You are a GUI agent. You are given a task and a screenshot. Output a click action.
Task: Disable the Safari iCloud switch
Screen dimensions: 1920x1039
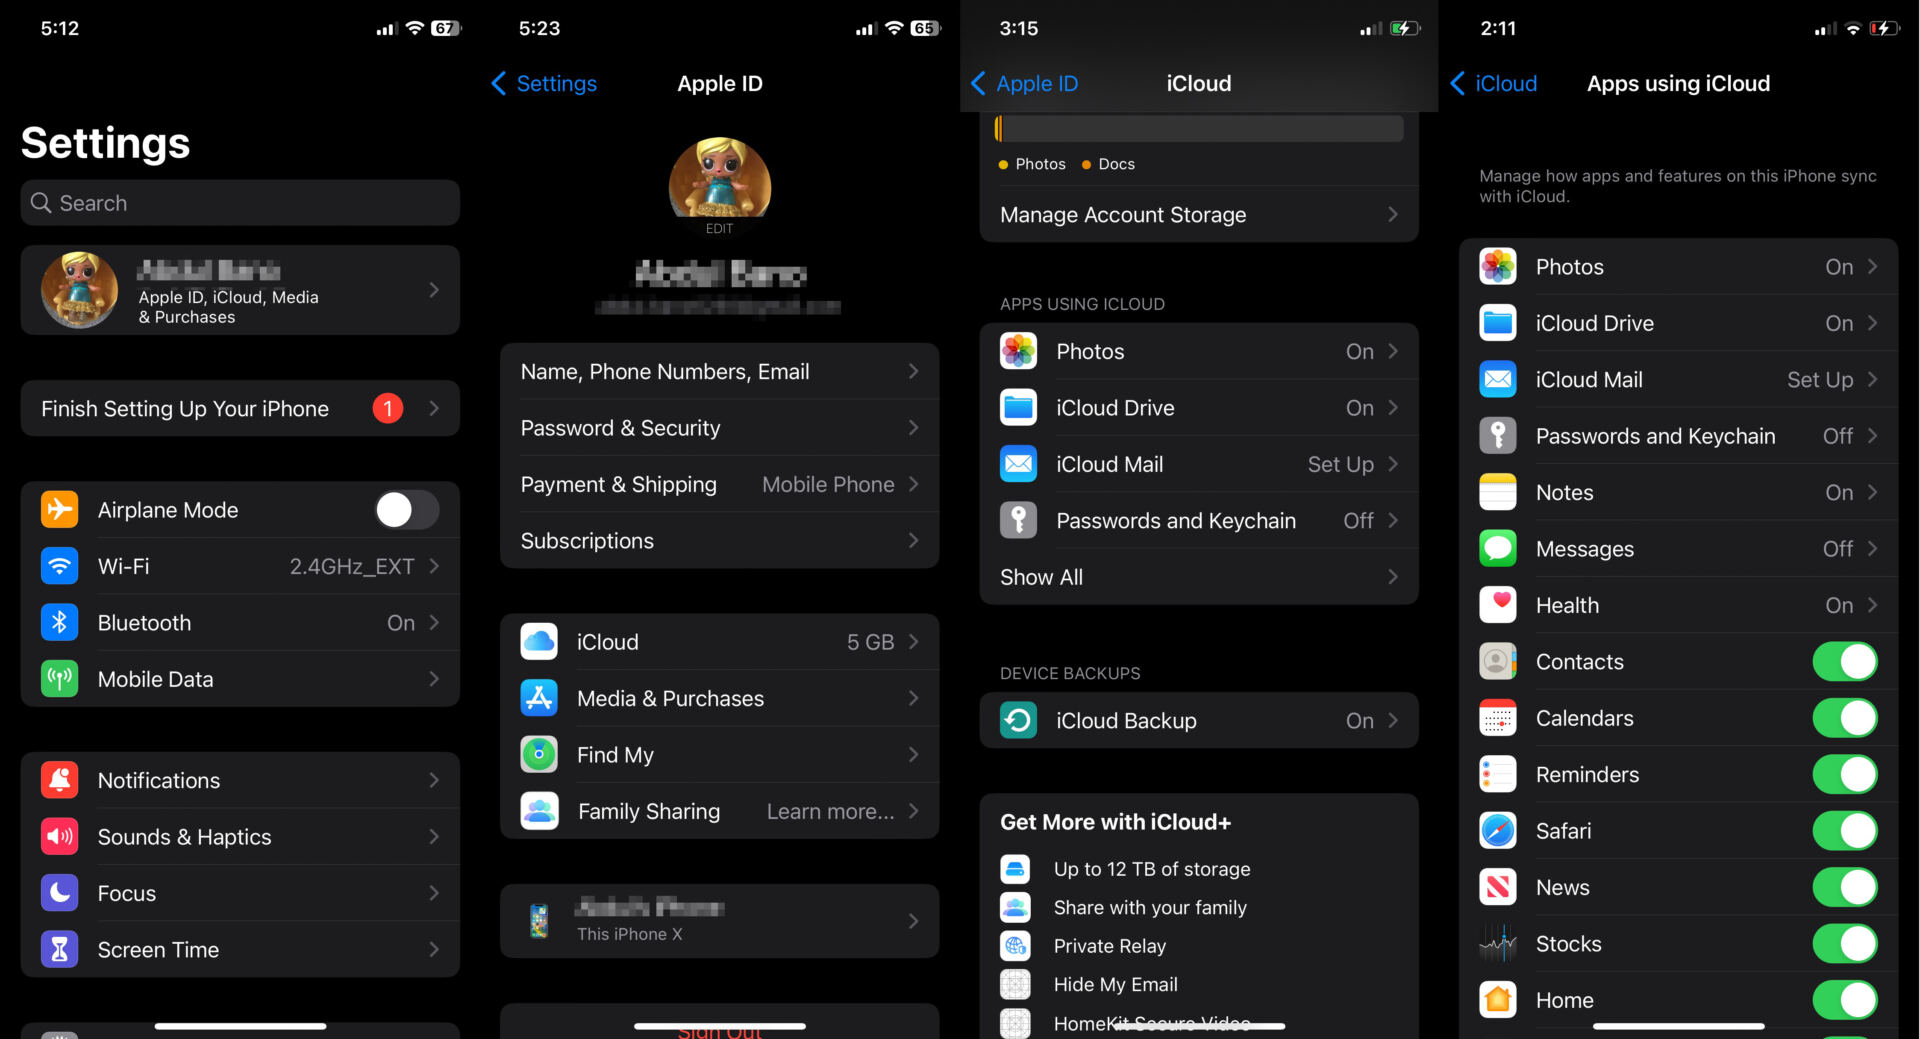point(1845,830)
